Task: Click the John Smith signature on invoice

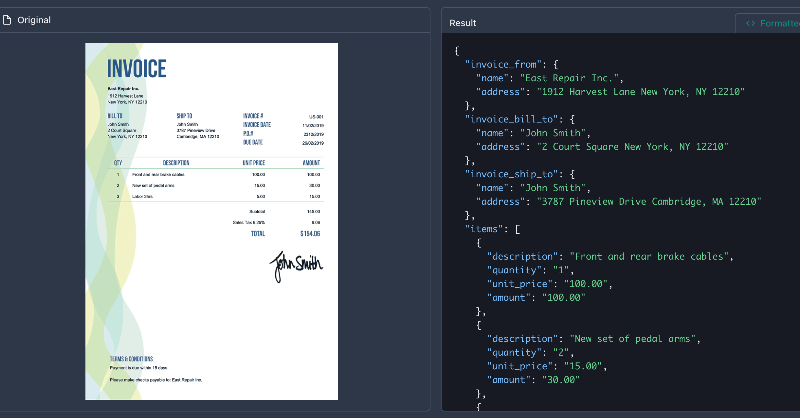Action: coord(296,265)
